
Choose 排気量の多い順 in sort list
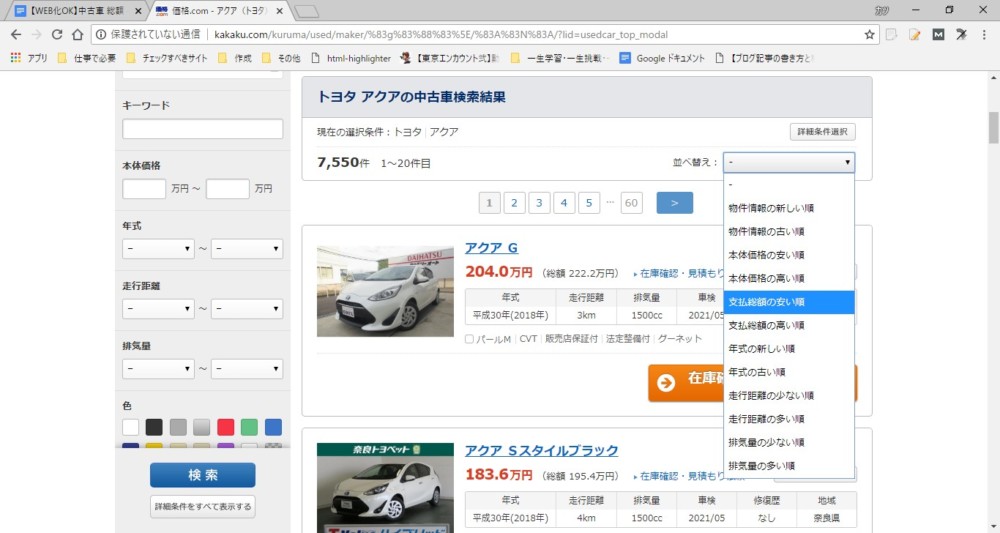click(789, 466)
